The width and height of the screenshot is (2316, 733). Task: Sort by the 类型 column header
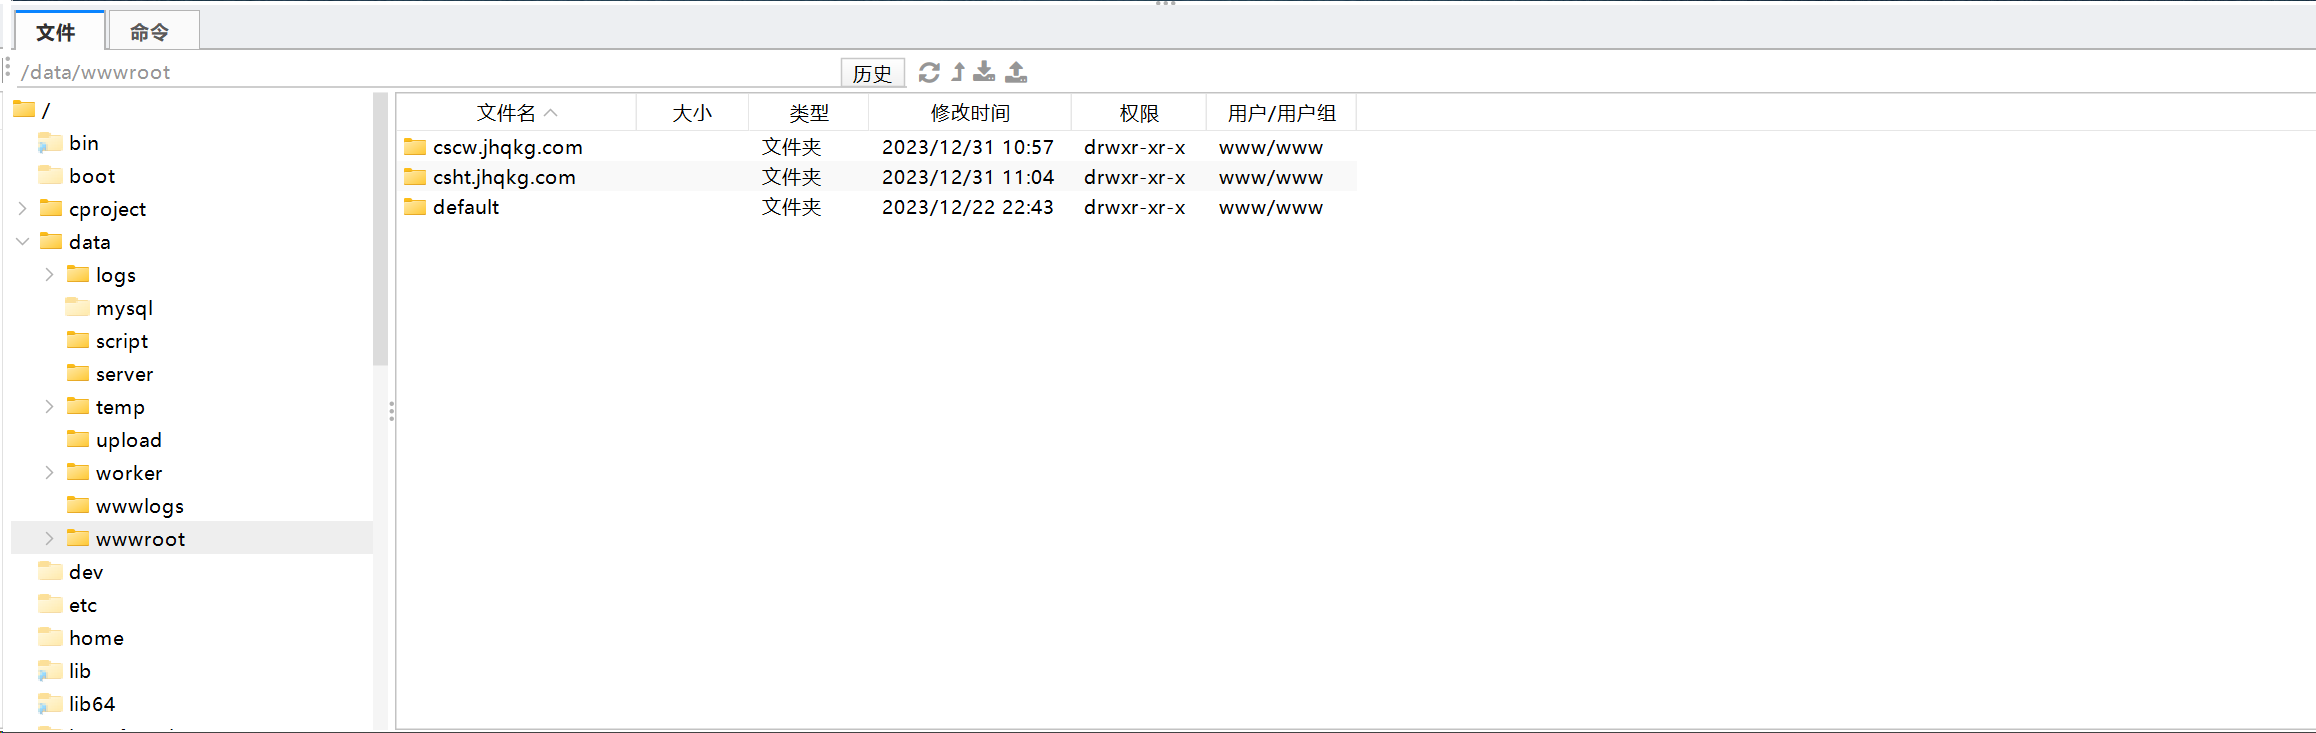pos(808,113)
